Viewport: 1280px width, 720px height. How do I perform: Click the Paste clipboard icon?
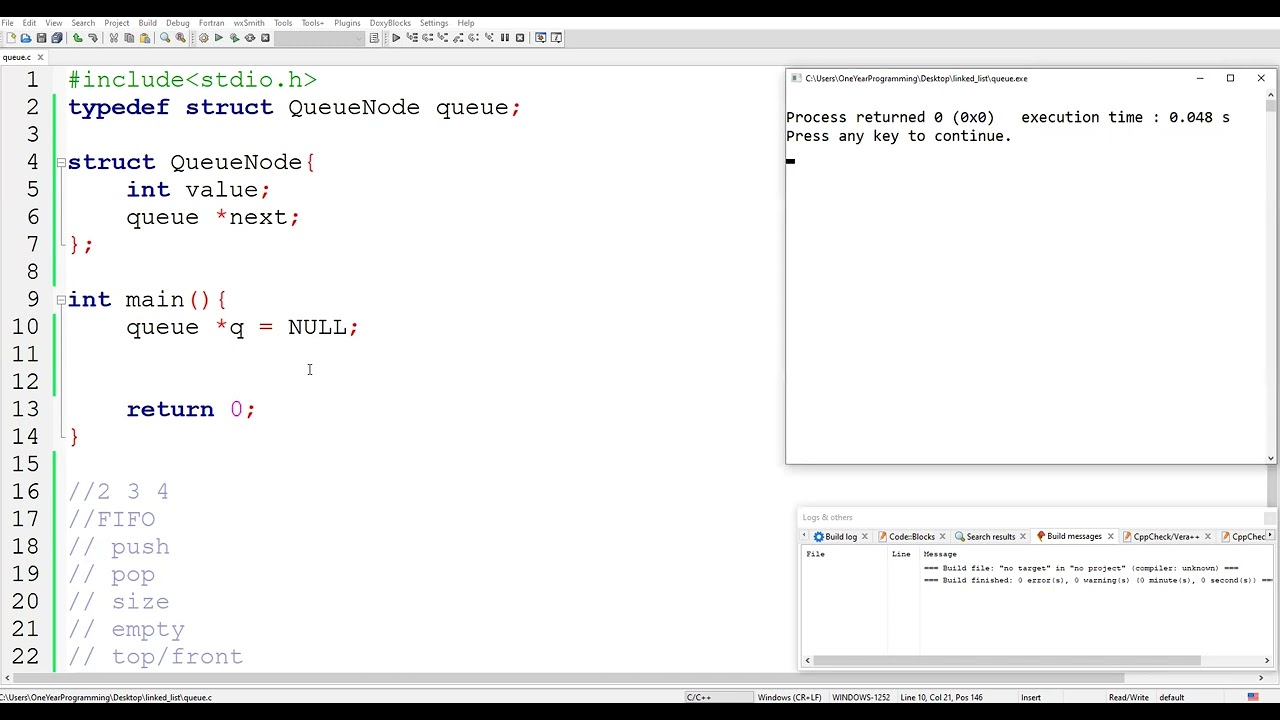145,38
